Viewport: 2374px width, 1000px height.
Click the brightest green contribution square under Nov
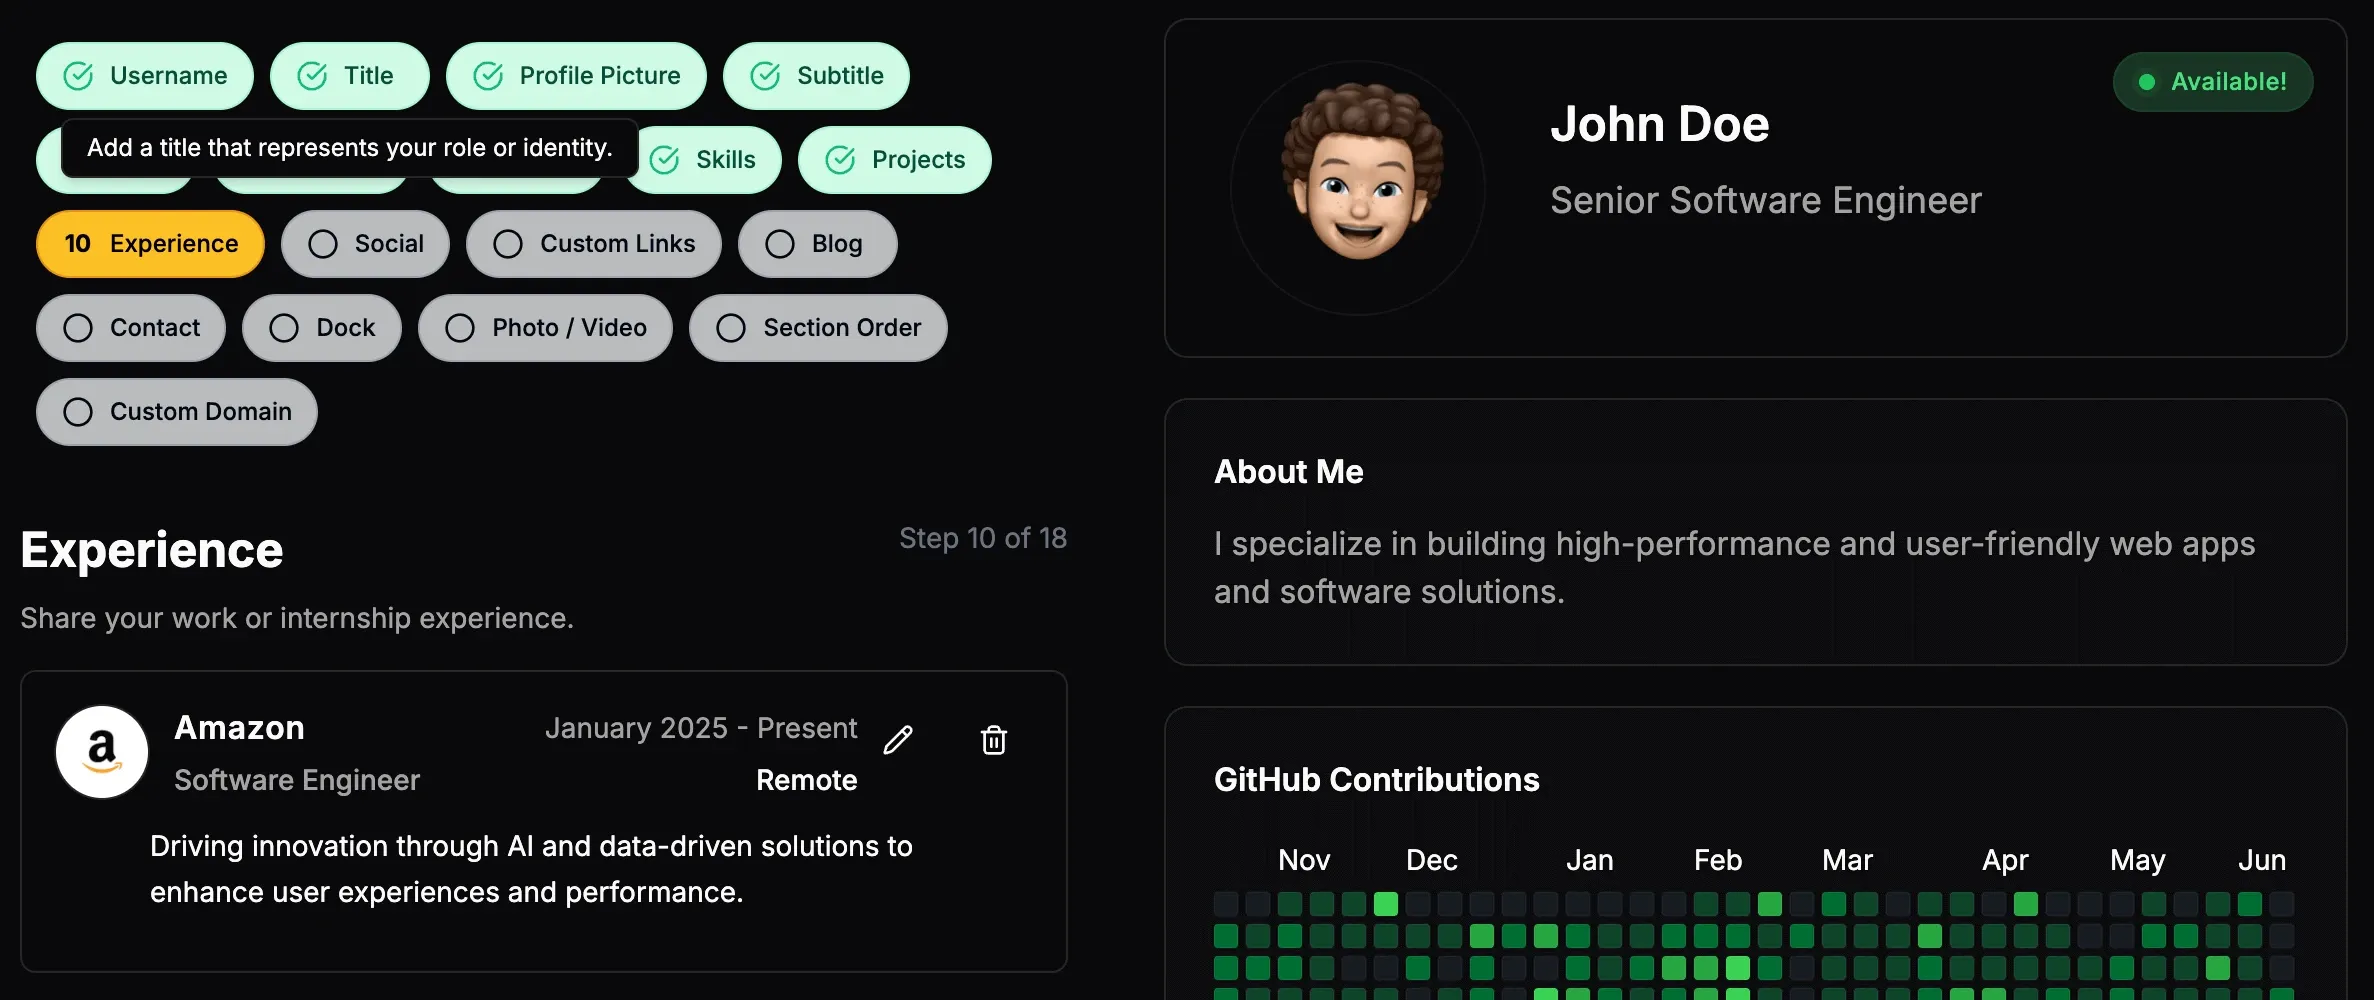tap(1385, 904)
